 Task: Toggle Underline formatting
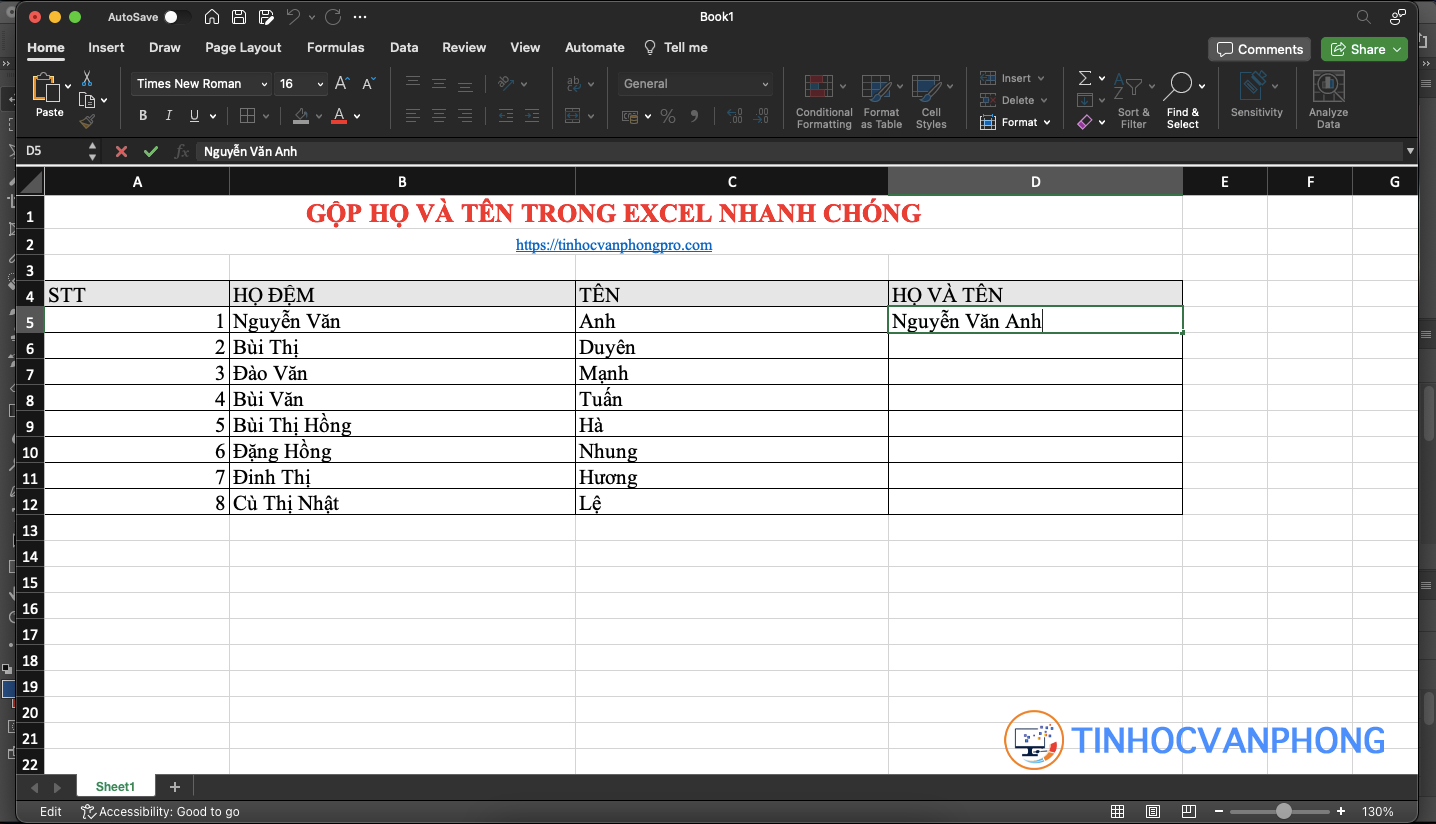tap(194, 116)
